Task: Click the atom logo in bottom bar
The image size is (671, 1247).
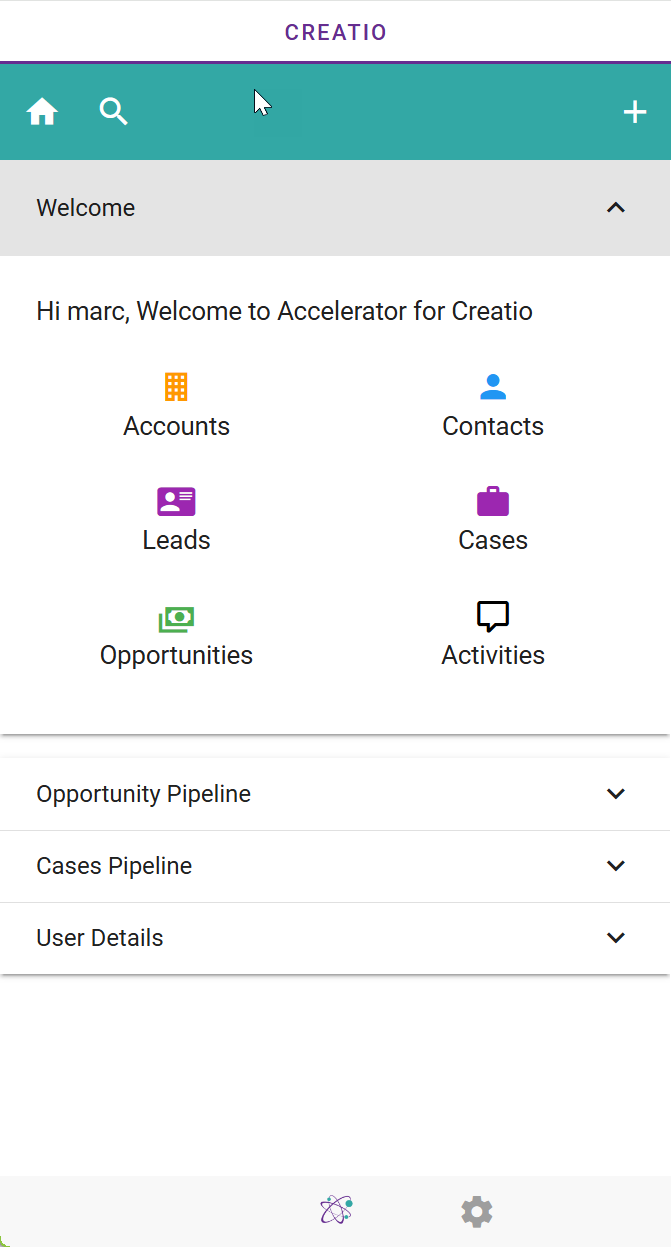Action: click(336, 1210)
